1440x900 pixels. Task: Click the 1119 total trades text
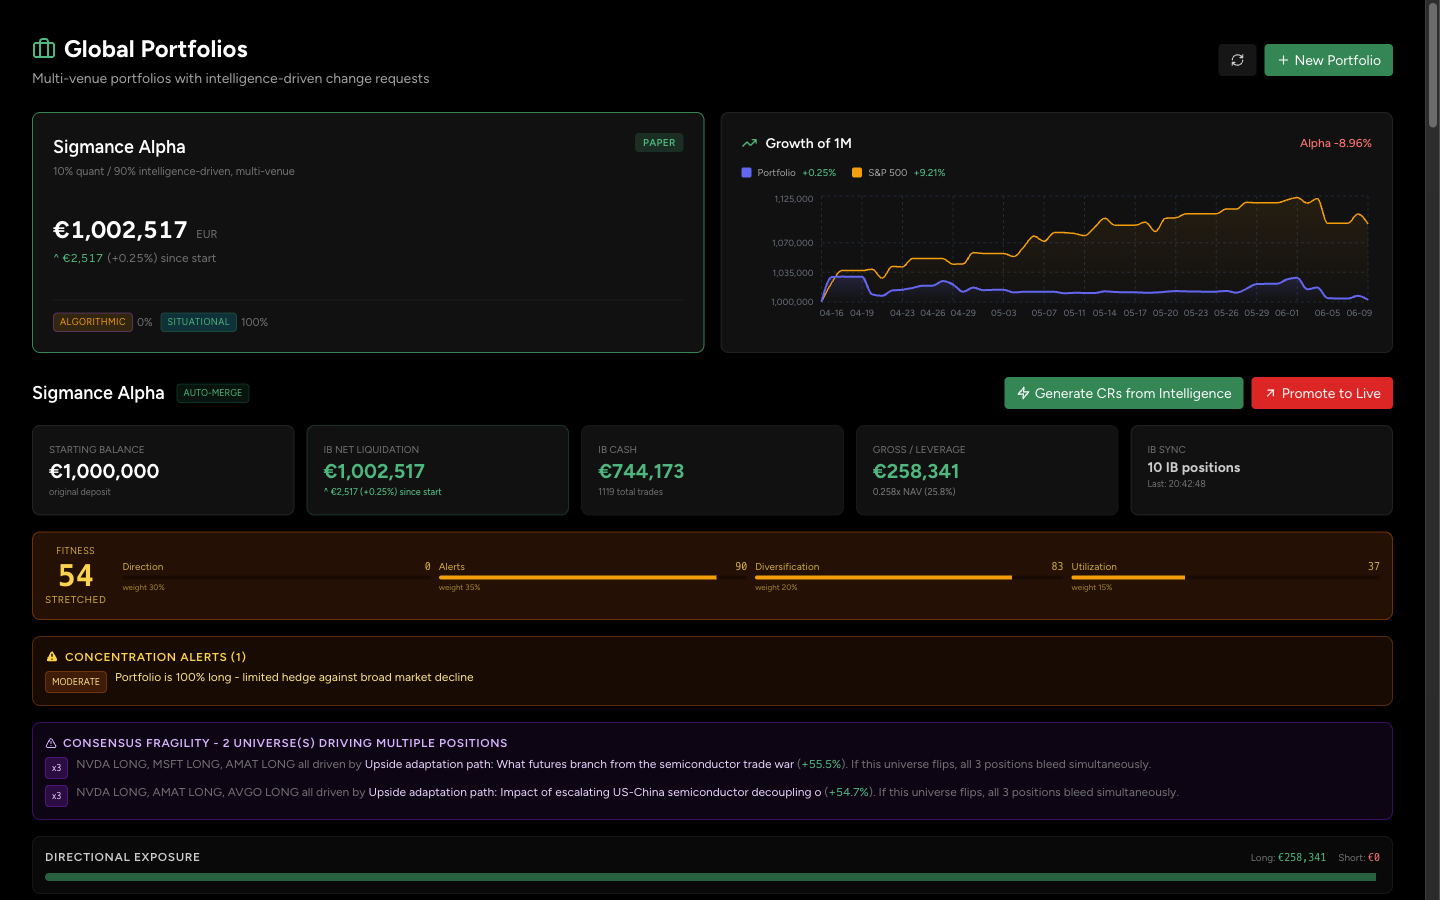[x=630, y=492]
